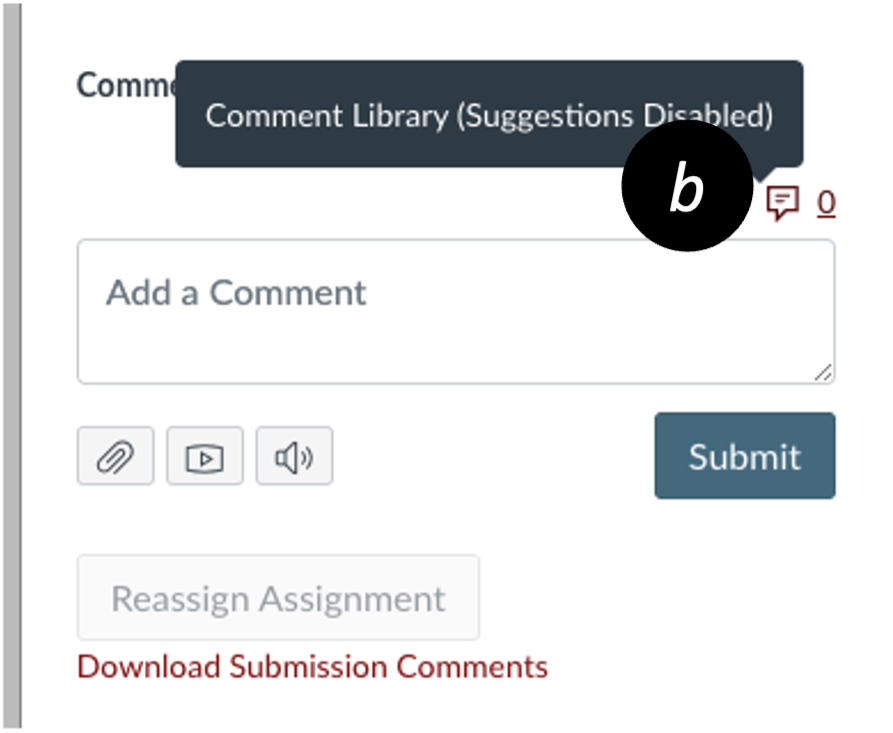Start an audio comment with the speaker icon

point(293,456)
